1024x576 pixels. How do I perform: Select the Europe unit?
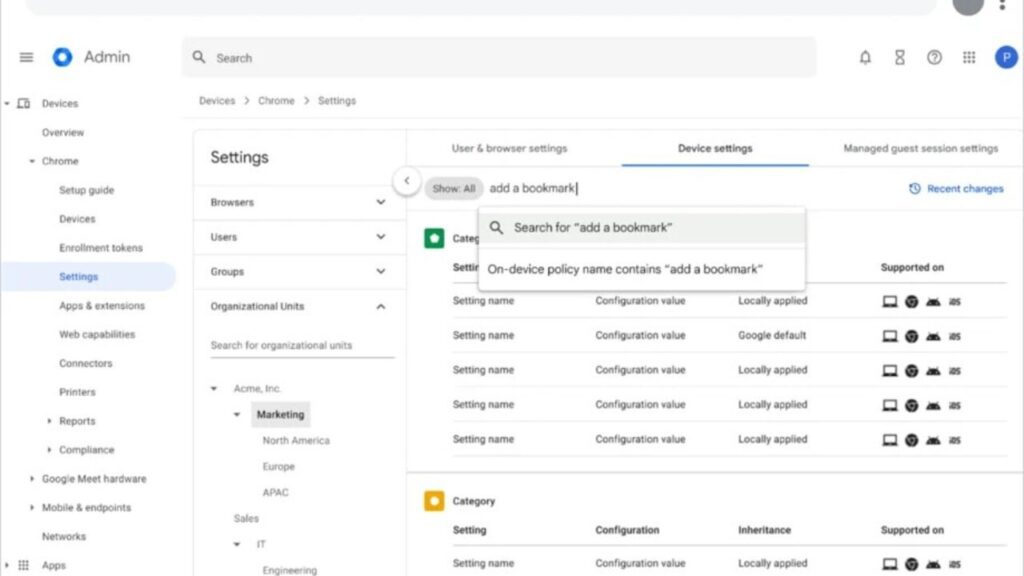[278, 466]
